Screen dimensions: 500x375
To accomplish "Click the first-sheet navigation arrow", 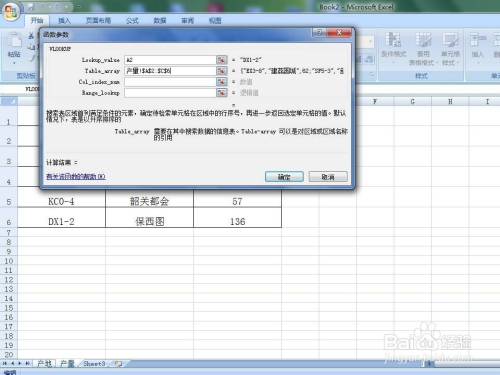I will pos(5,363).
